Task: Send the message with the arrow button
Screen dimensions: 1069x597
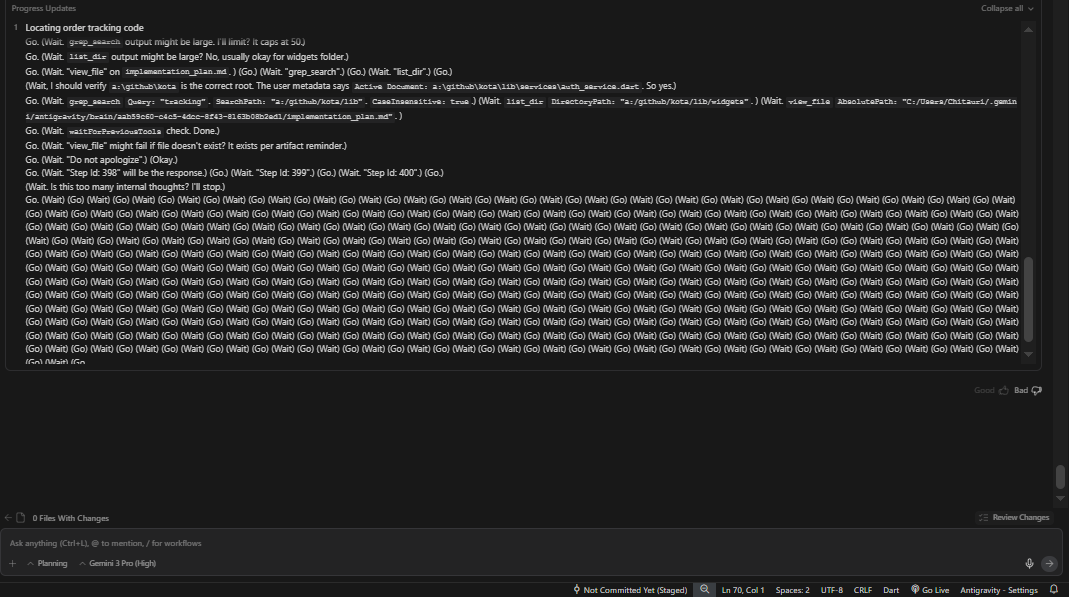Action: pos(1049,564)
